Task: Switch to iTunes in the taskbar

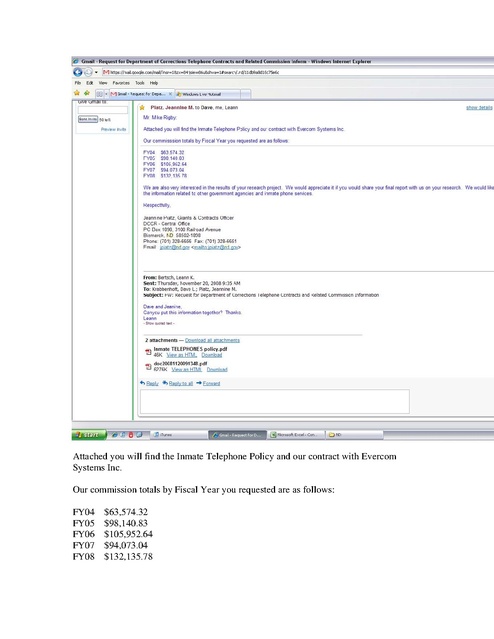Action: [x=179, y=435]
